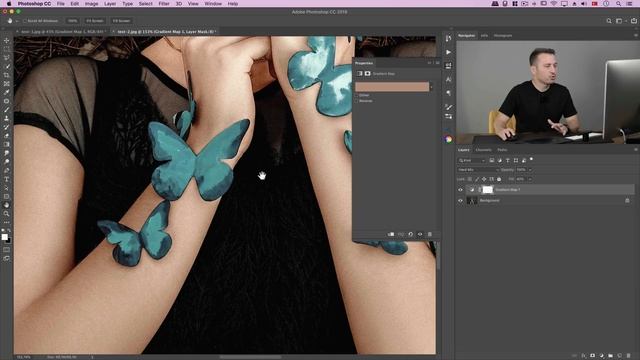Select the Move tool
The height and width of the screenshot is (360, 640).
(7, 40)
